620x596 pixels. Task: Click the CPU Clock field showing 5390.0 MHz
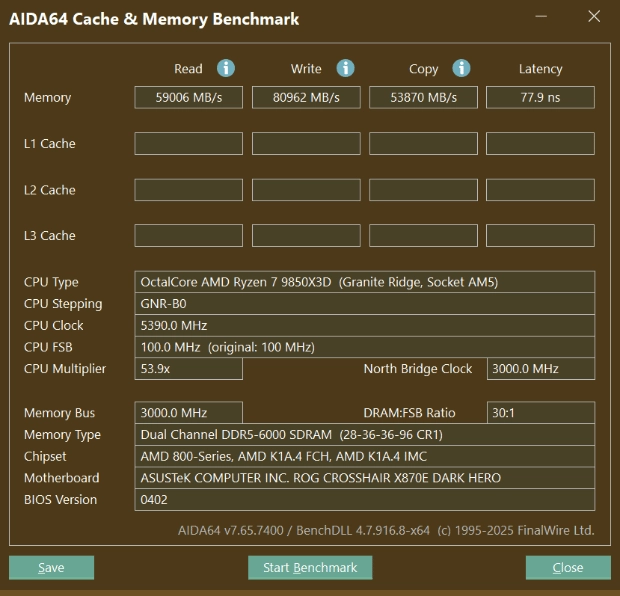(364, 325)
